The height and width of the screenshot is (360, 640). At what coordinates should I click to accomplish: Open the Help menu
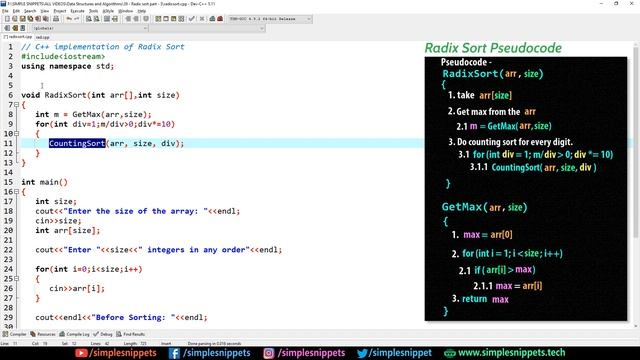click(x=142, y=11)
